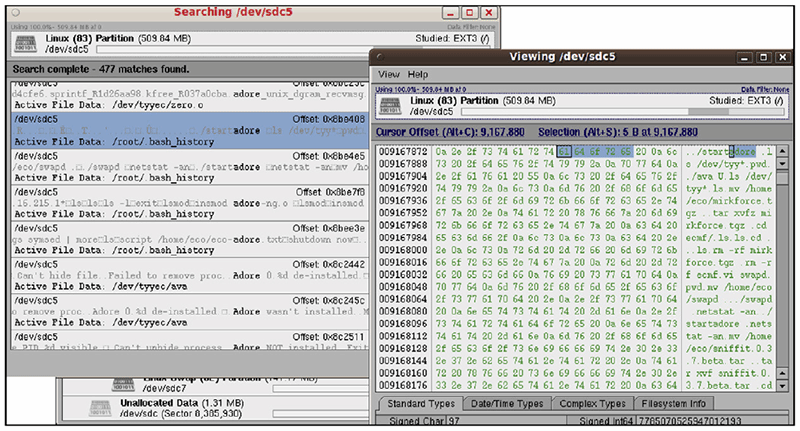Click the partition drive icon in Viewing window
The image size is (800, 431).
392,106
